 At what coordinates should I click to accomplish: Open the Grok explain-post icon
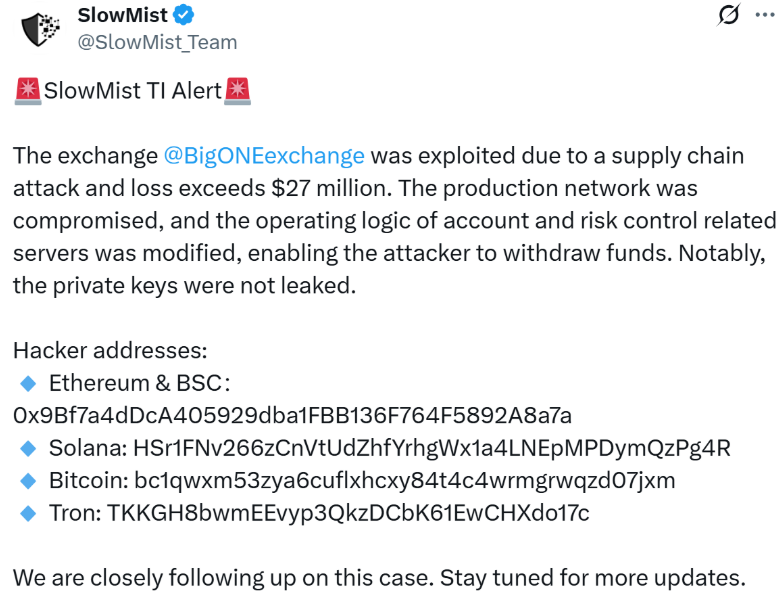[x=729, y=15]
